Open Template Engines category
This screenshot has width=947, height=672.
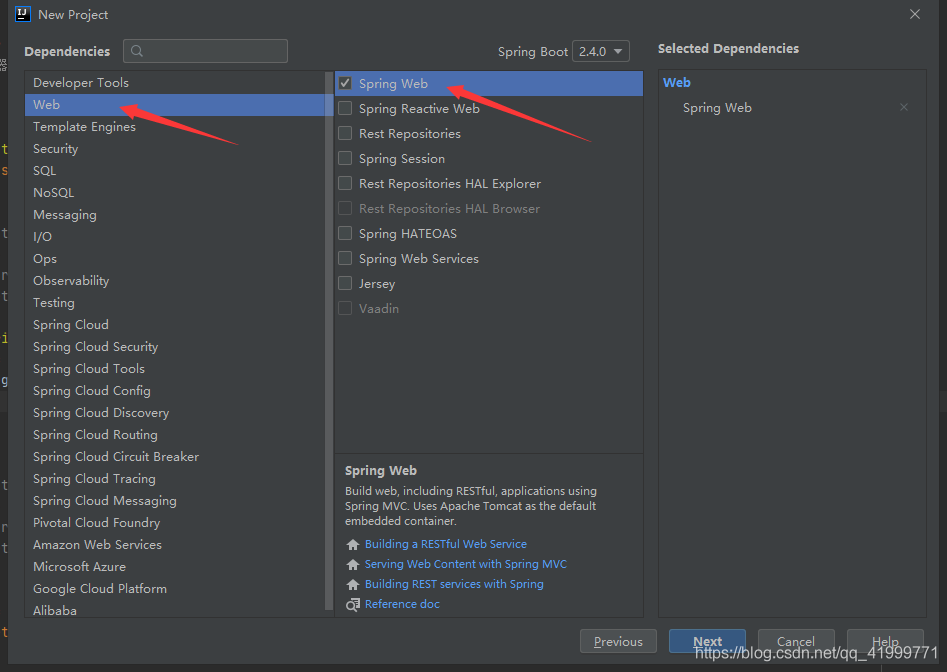[175, 127]
